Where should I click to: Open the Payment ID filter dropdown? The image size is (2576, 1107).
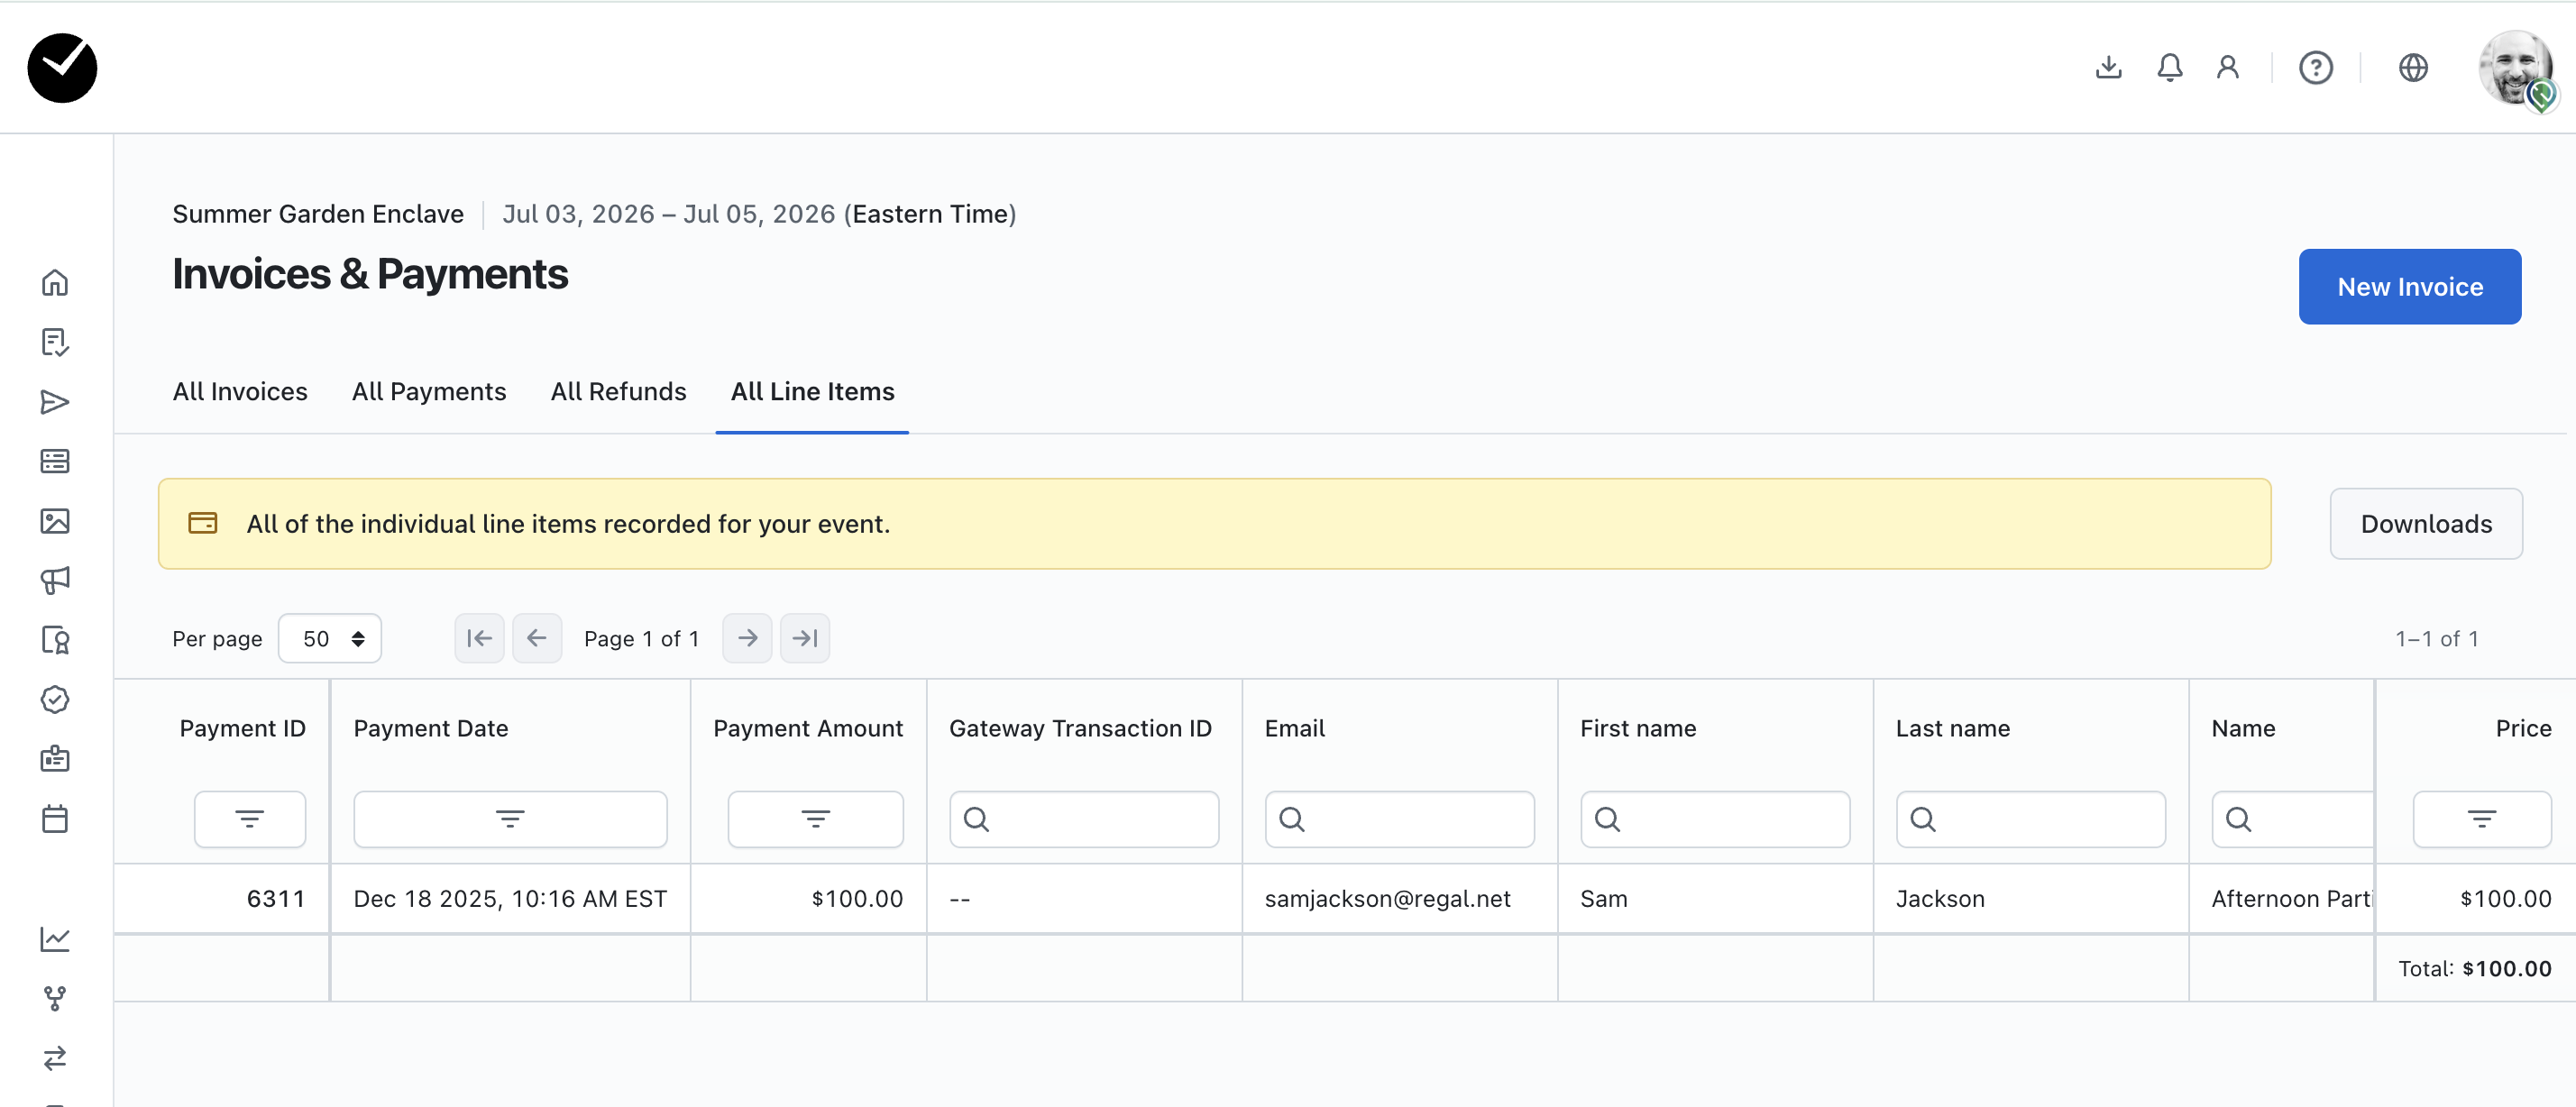pyautogui.click(x=249, y=819)
